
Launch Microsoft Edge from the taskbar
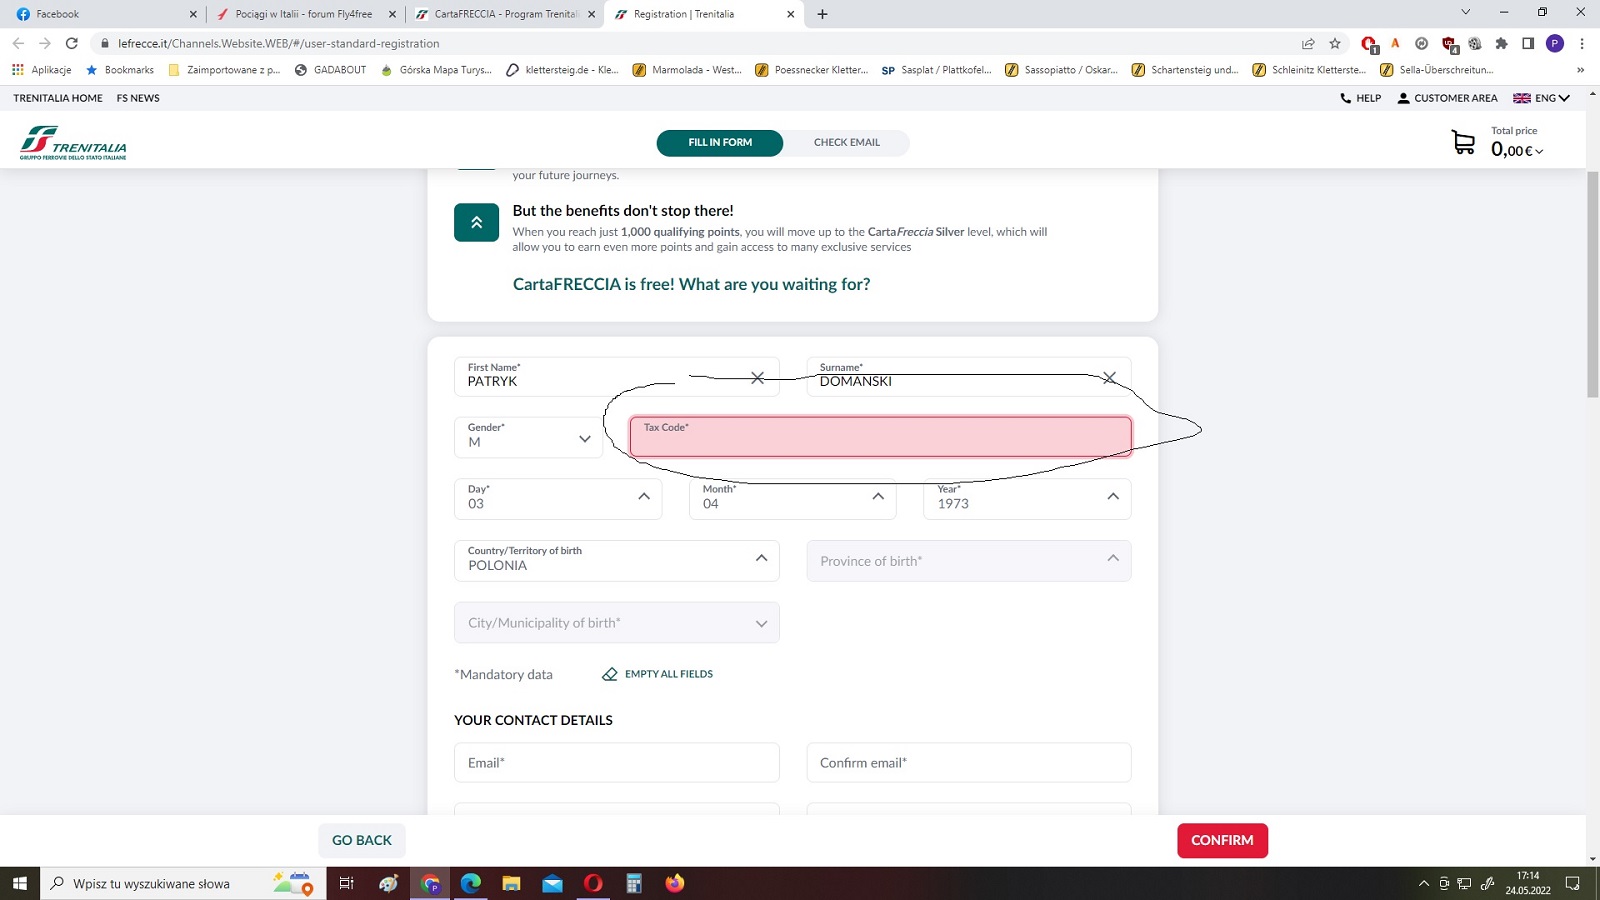click(471, 883)
